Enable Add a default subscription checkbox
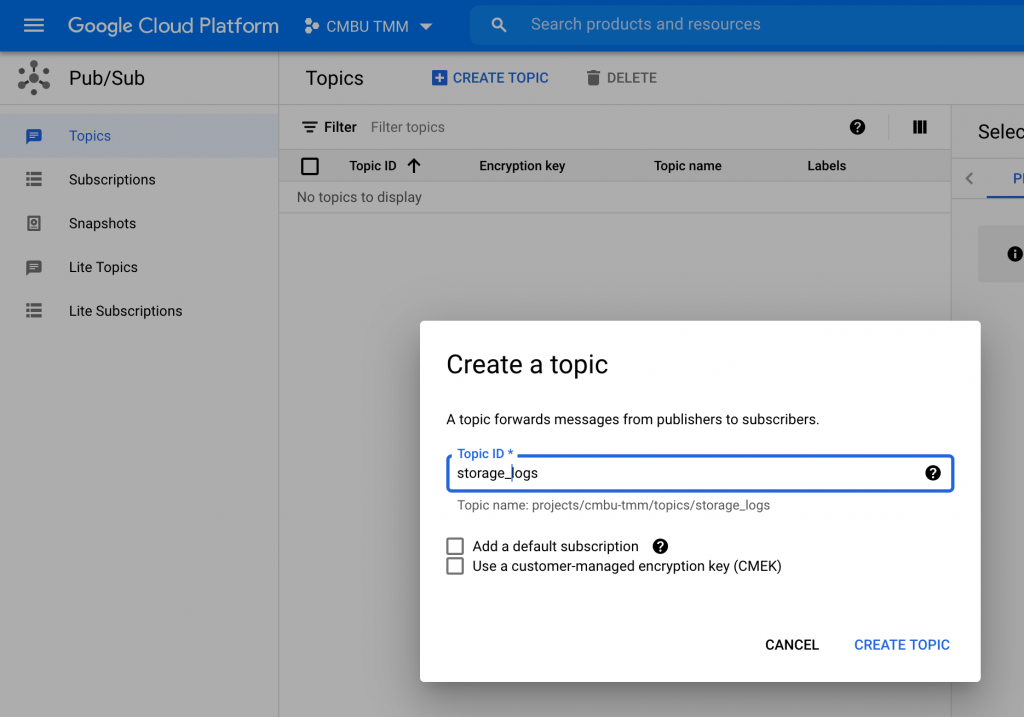Viewport: 1024px width, 717px height. [455, 546]
